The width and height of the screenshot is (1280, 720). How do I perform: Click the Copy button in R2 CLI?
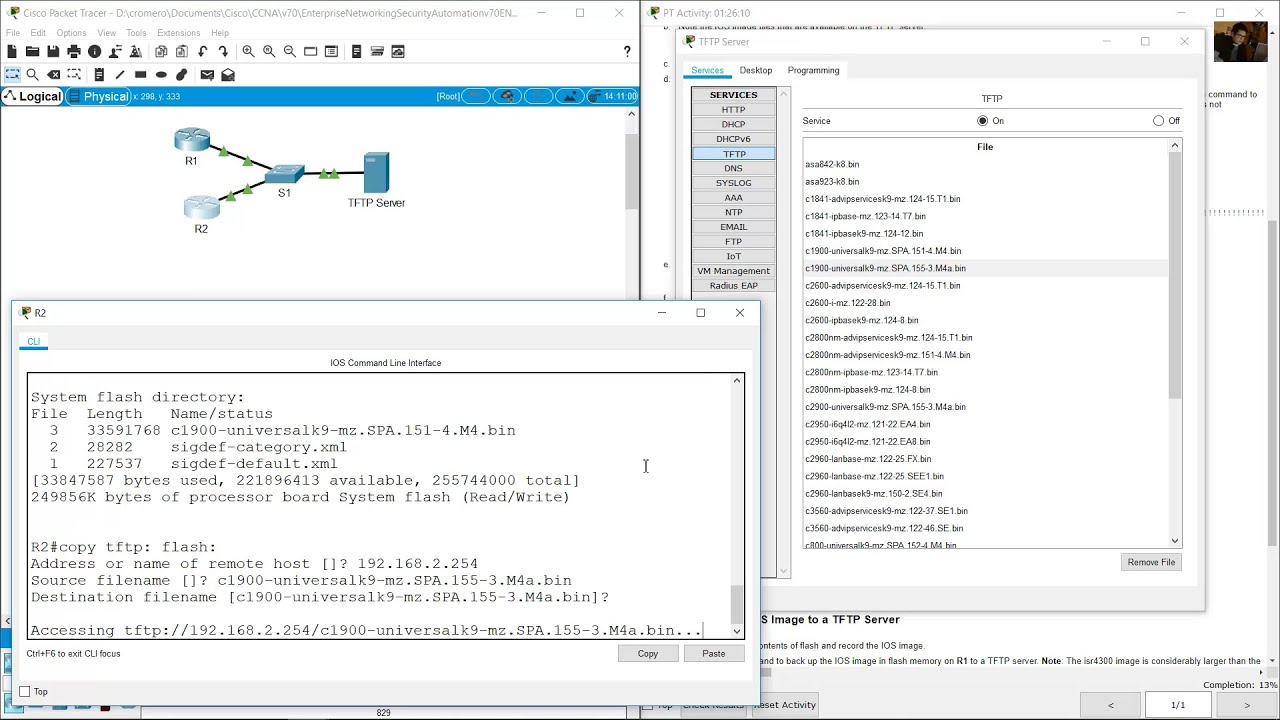[x=648, y=654]
